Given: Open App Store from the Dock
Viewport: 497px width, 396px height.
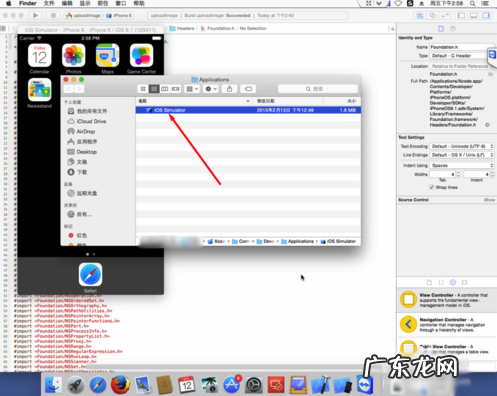Looking at the screenshot, I should coord(231,385).
